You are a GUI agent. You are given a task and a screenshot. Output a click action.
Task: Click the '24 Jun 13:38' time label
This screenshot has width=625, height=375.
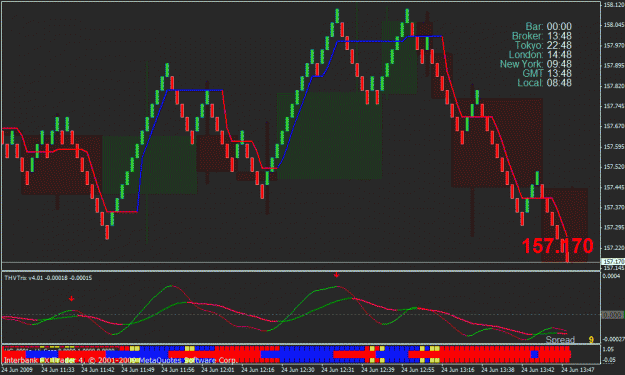(x=498, y=370)
